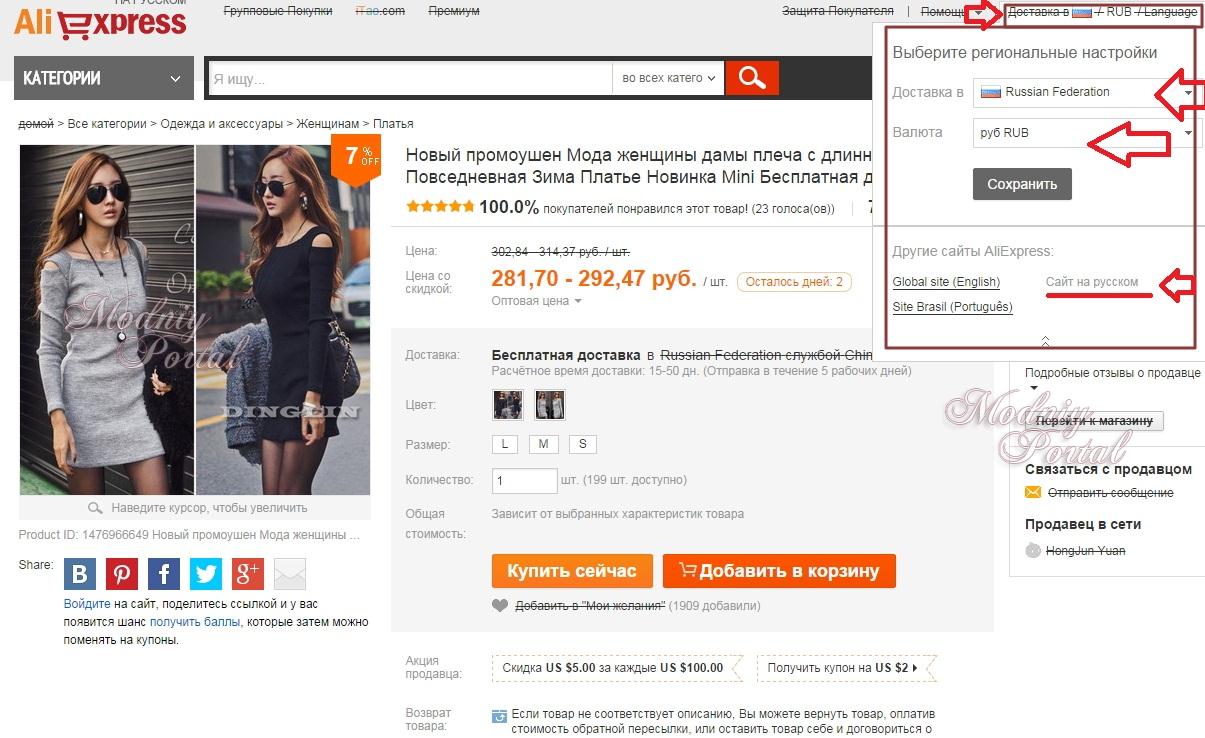
Task: Click the Осталось дней: 2 badge
Action: click(x=795, y=282)
